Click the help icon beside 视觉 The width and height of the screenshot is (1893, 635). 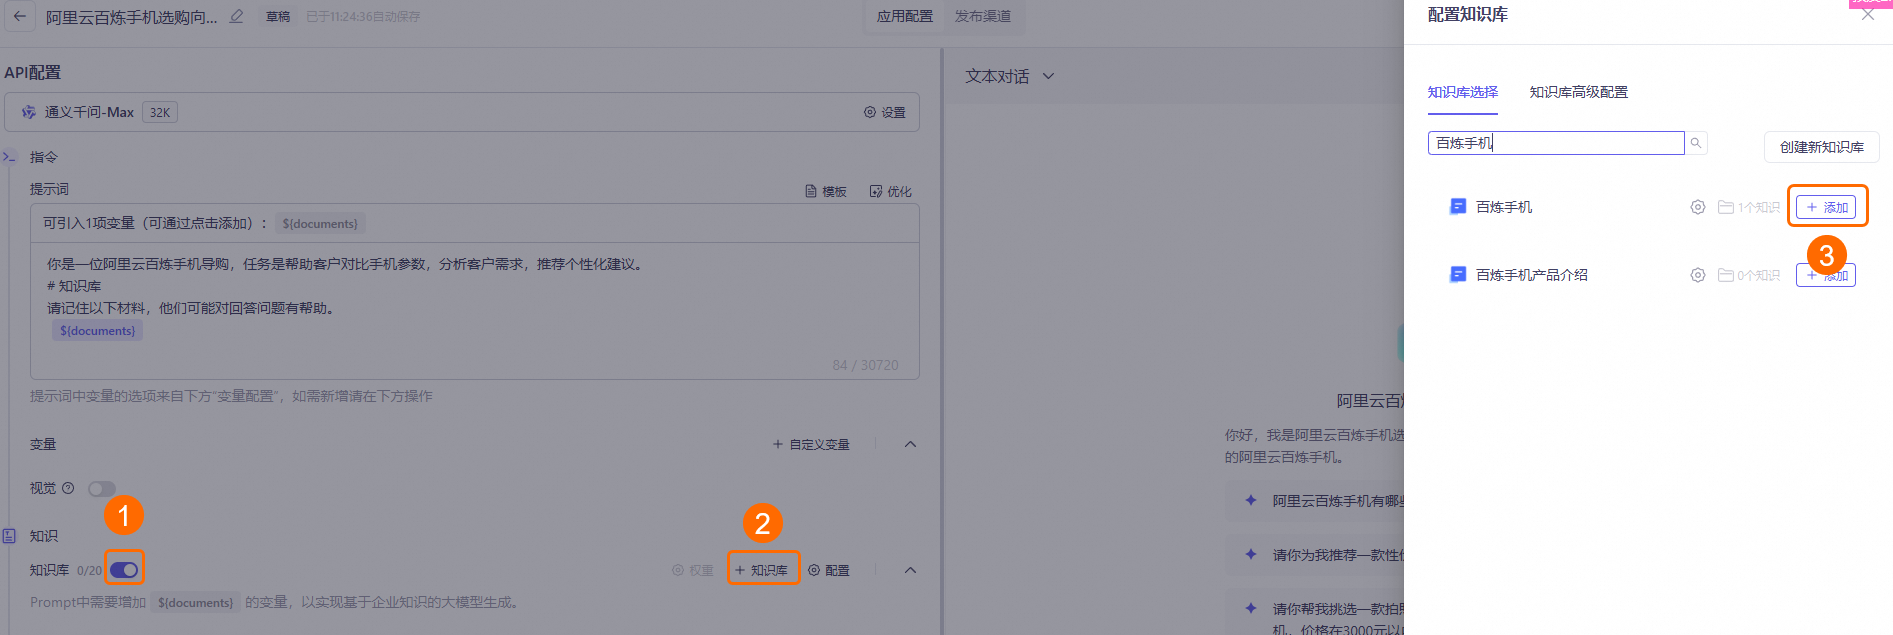click(68, 488)
